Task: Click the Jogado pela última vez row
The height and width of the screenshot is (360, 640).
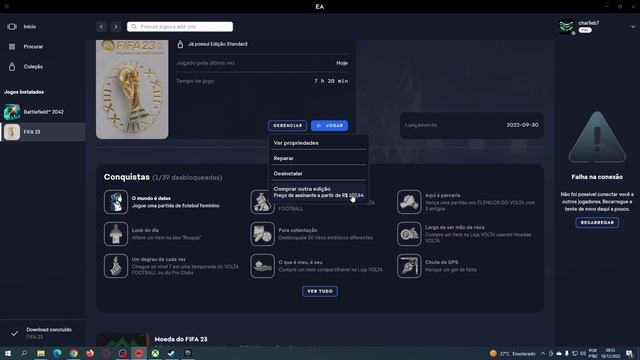Action: pos(262,63)
